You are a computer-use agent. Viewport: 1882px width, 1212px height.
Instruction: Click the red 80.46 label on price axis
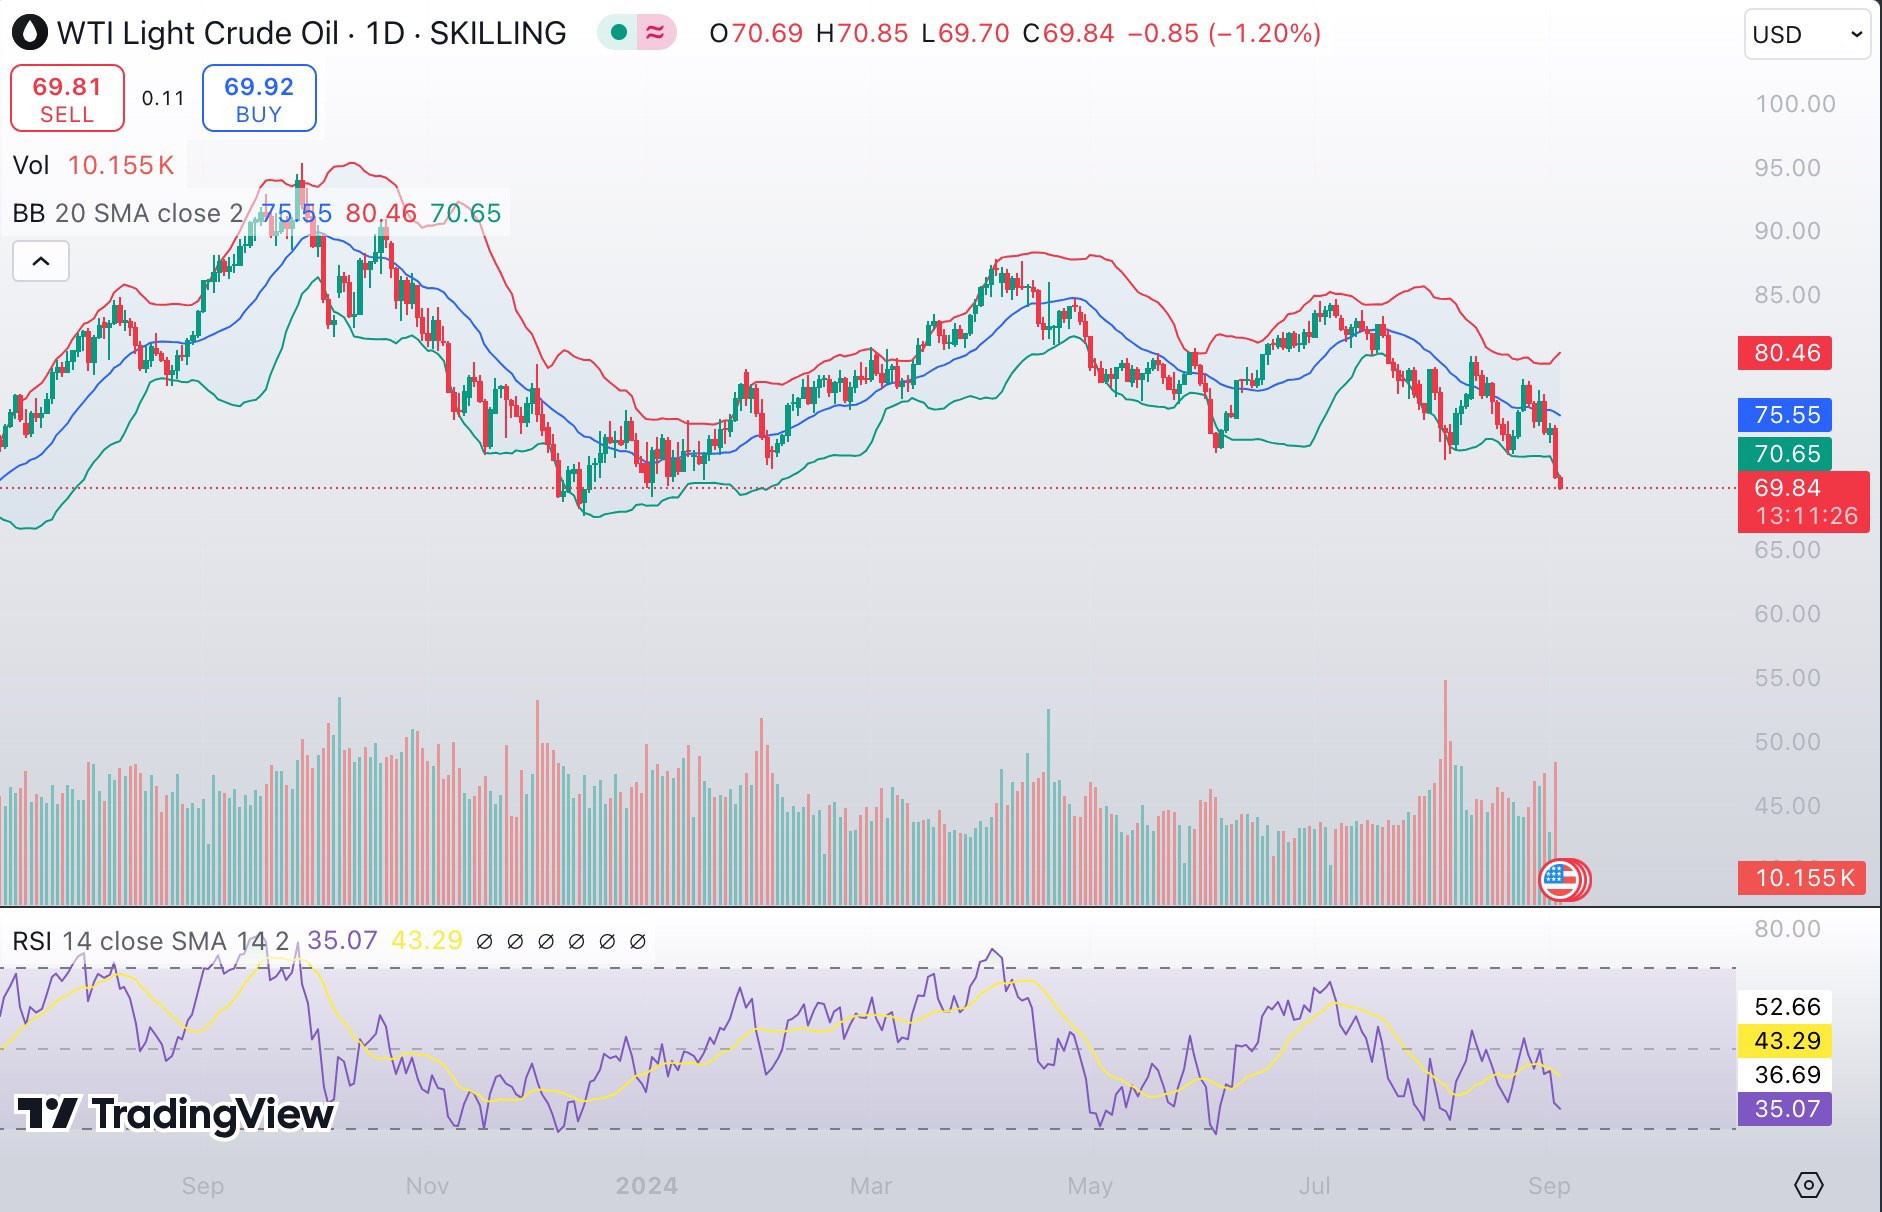point(1785,353)
